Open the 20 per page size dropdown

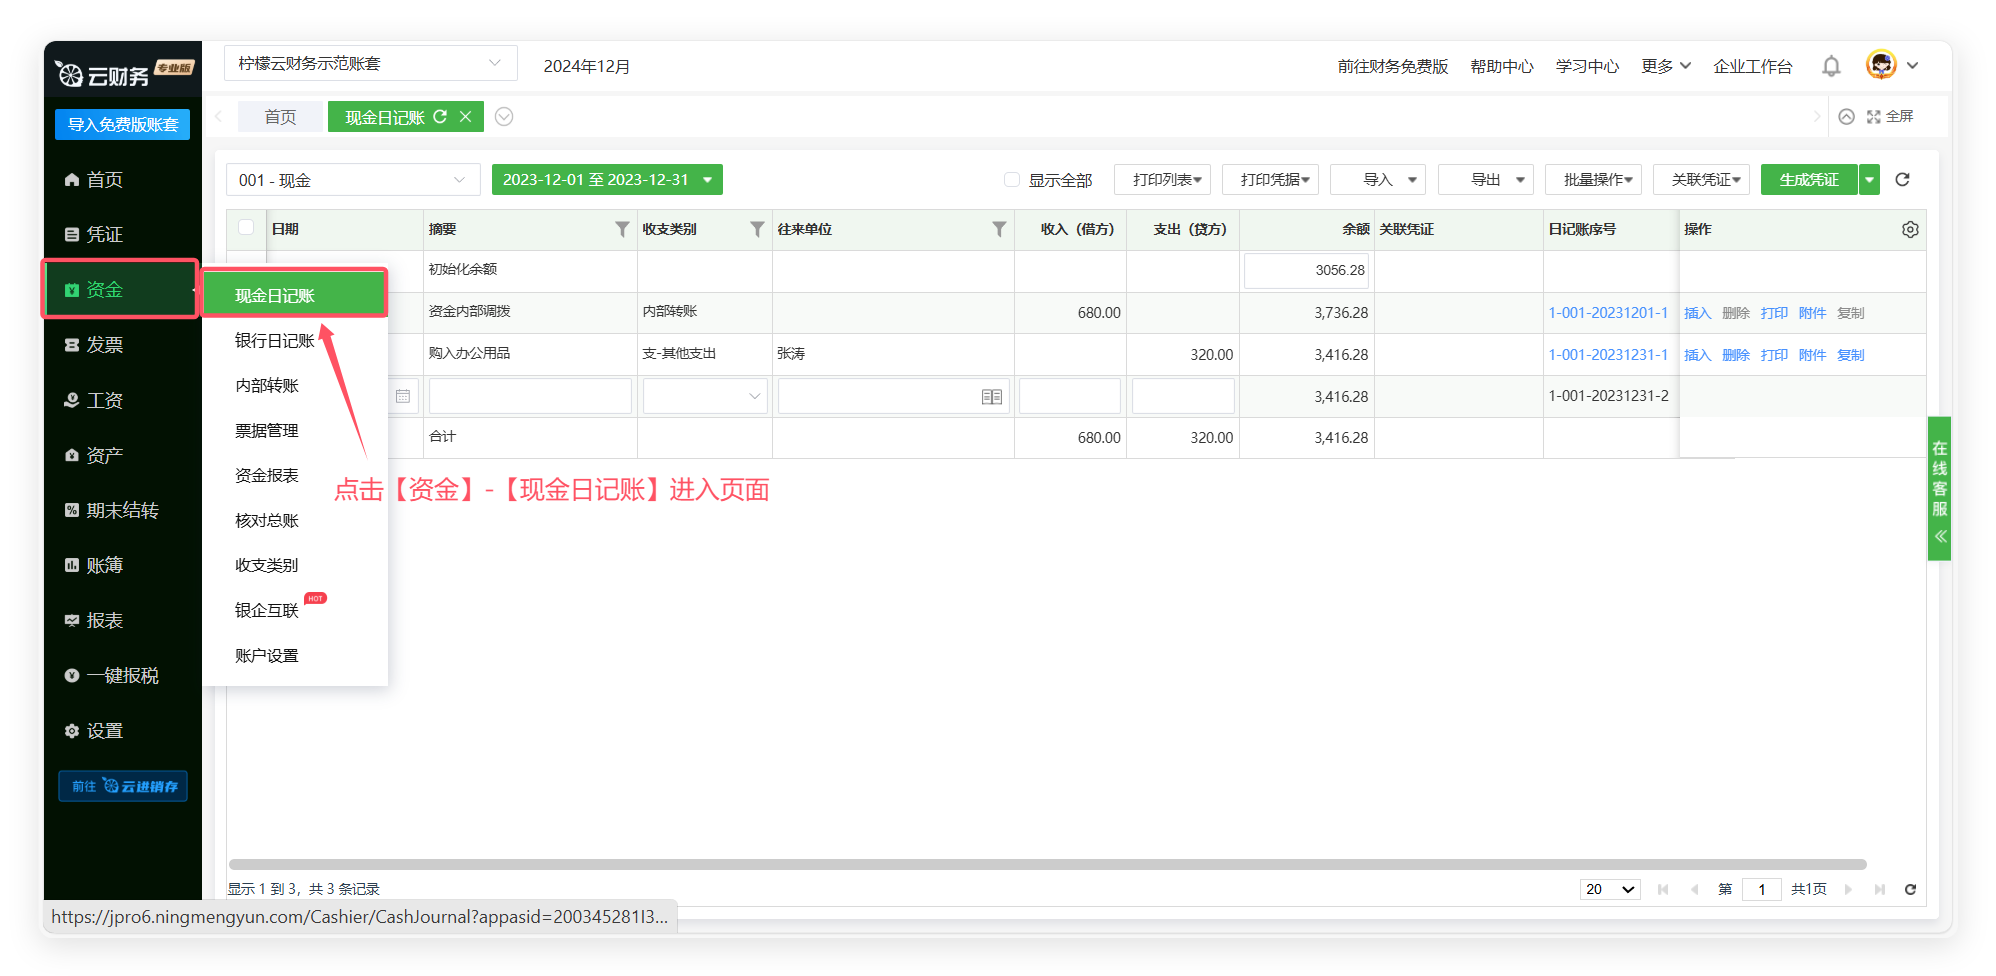click(x=1609, y=889)
